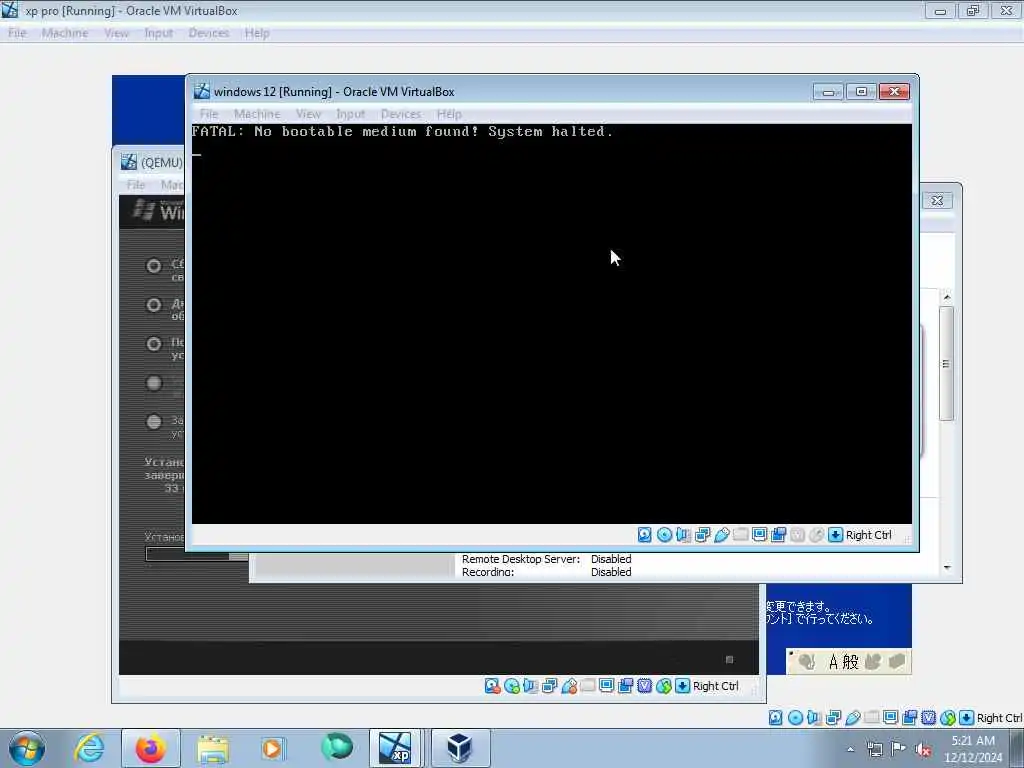Click Japanese IME mode A indicator
1024x768 pixels.
[833, 662]
